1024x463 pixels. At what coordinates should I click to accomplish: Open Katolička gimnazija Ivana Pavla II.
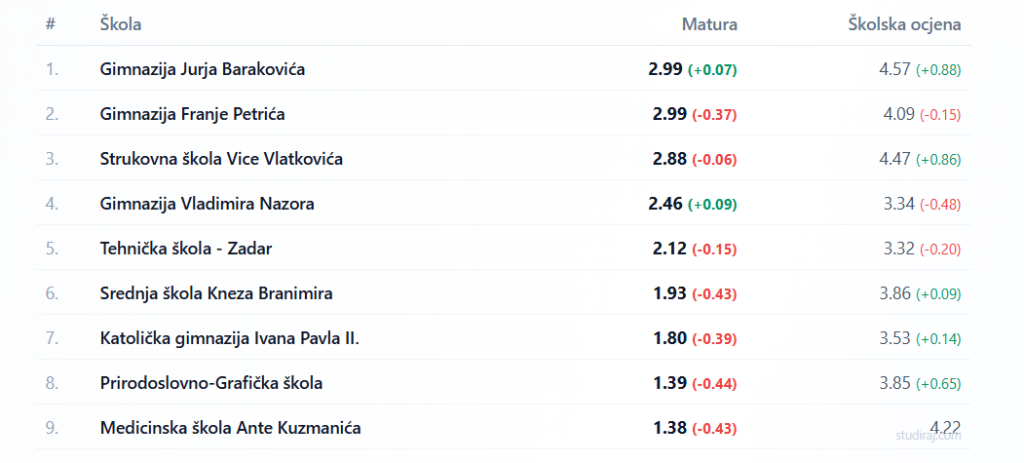229,339
